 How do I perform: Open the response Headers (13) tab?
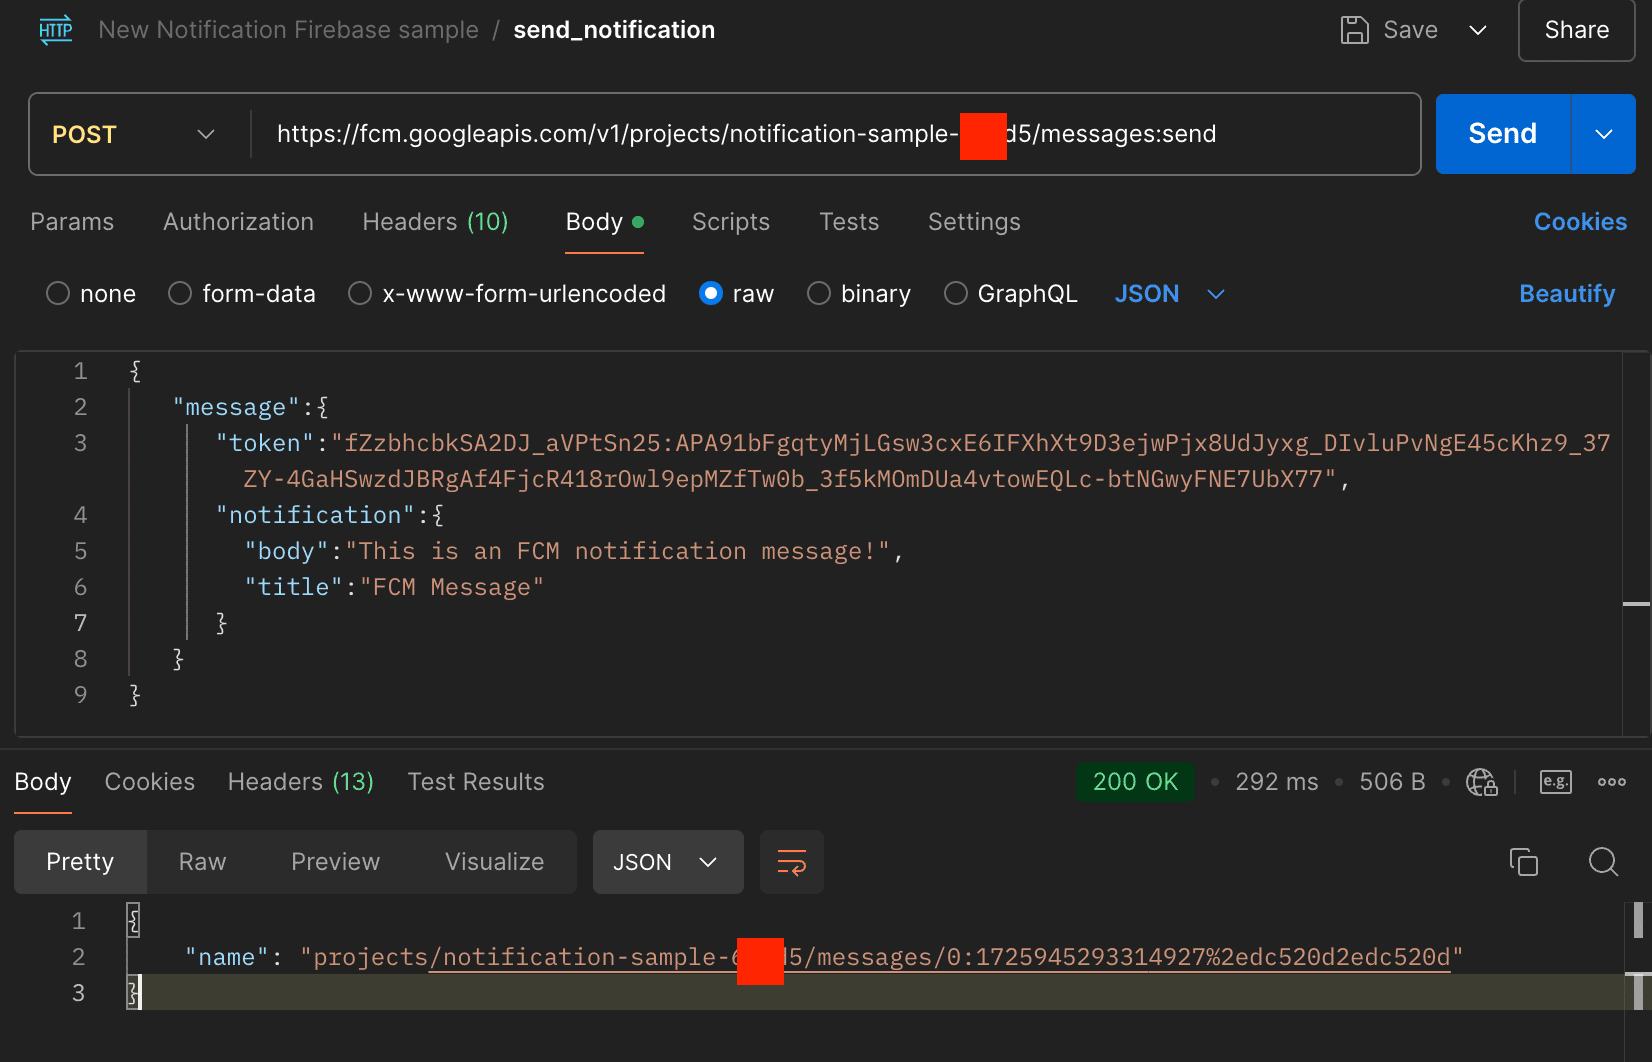point(301,782)
